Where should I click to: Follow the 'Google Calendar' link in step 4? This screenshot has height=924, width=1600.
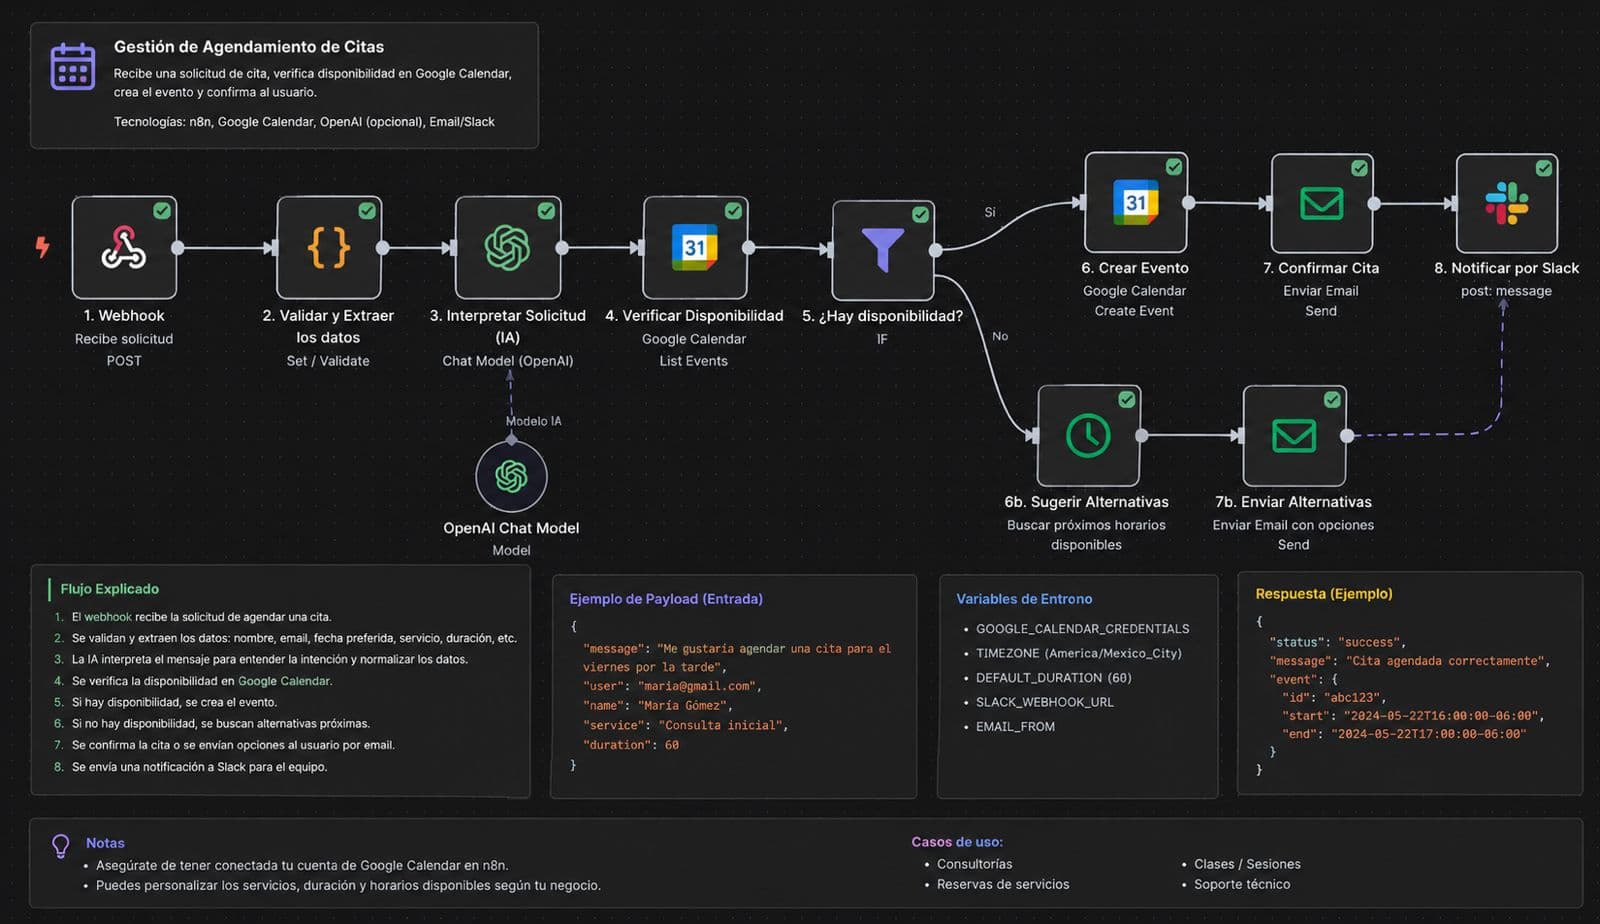pos(284,681)
